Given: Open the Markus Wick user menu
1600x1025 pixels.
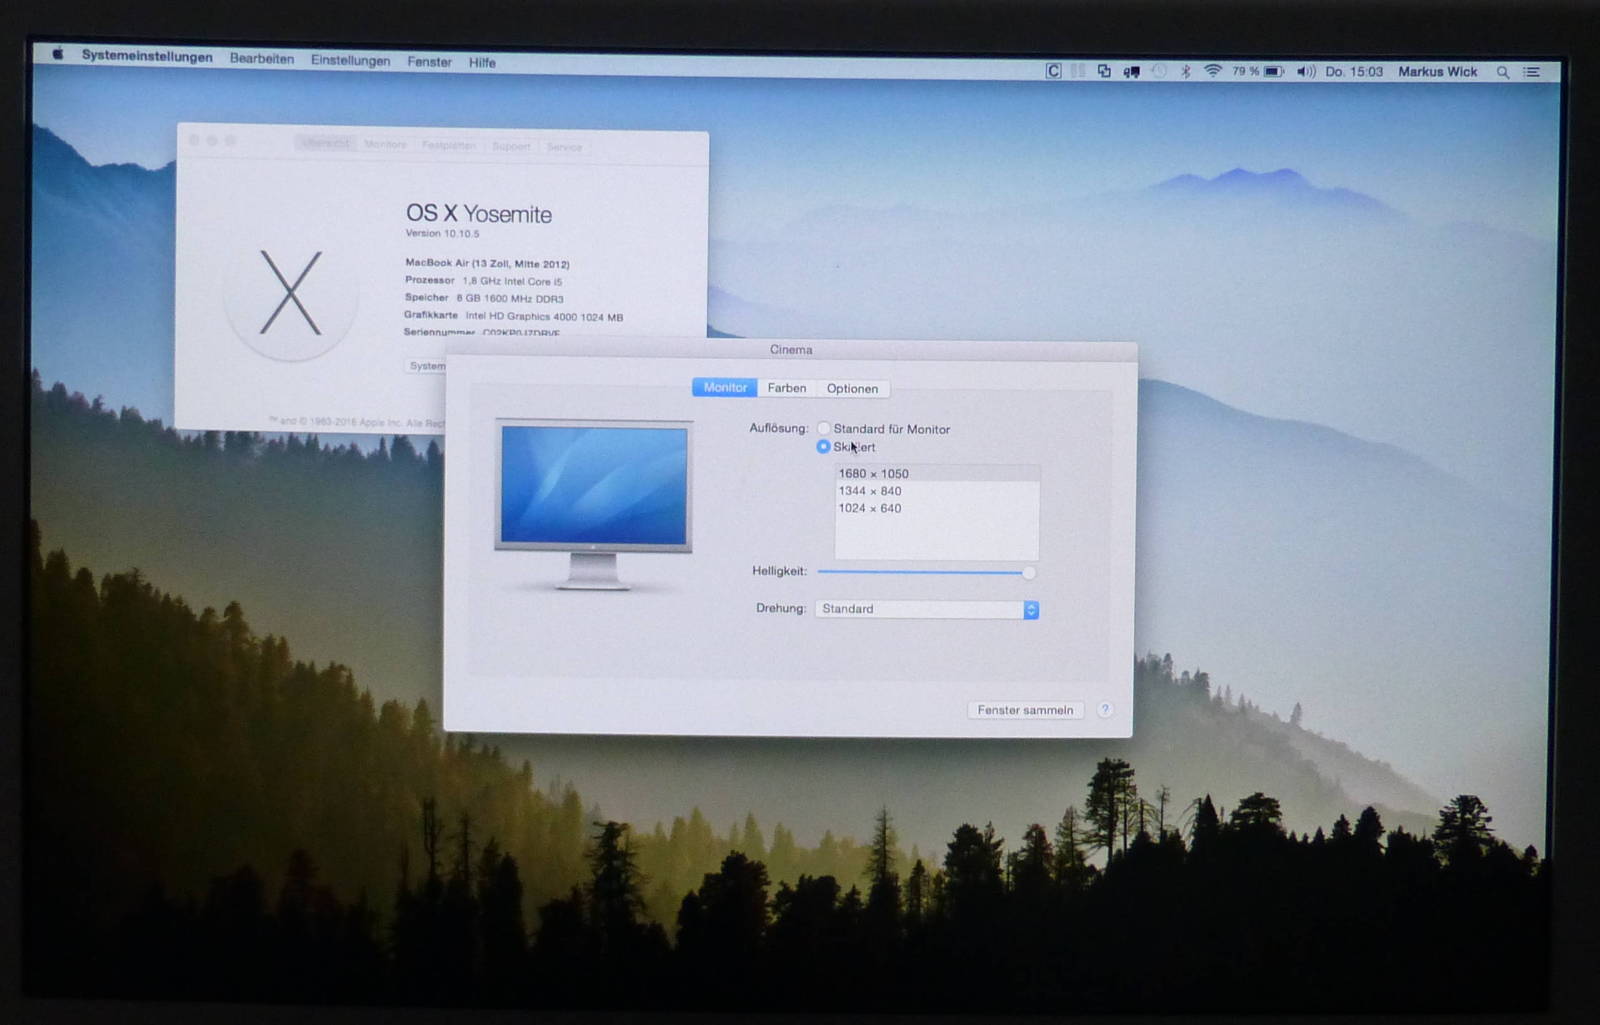Looking at the screenshot, I should click(1437, 72).
